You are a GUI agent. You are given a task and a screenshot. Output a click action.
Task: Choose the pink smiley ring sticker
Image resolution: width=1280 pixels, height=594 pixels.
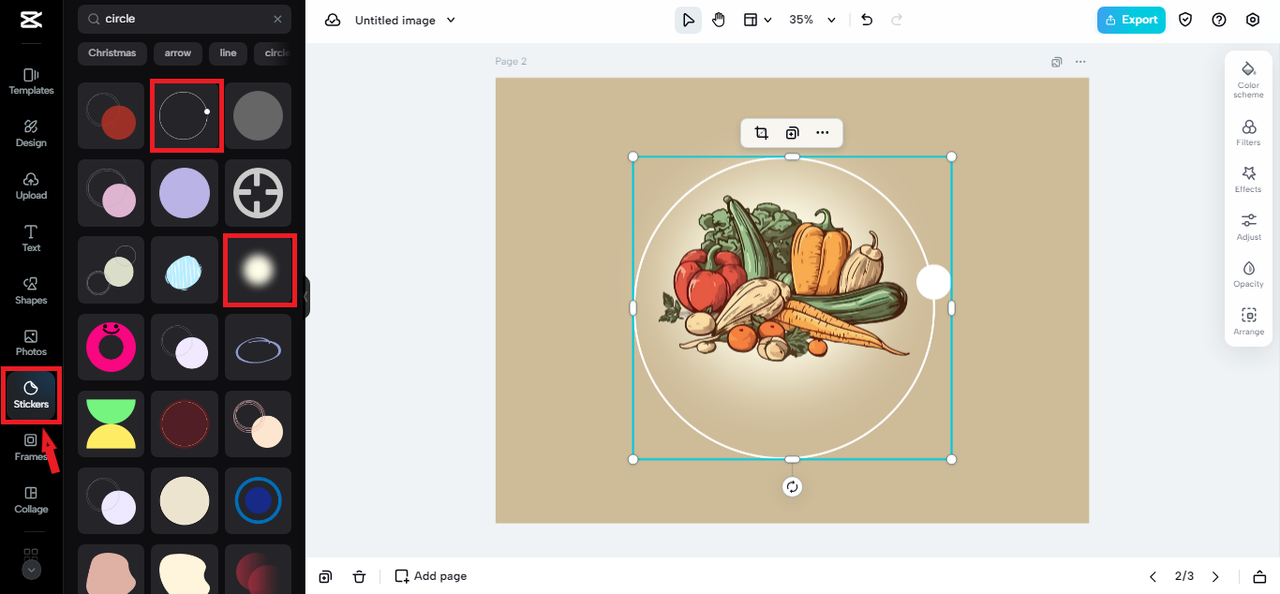point(111,347)
